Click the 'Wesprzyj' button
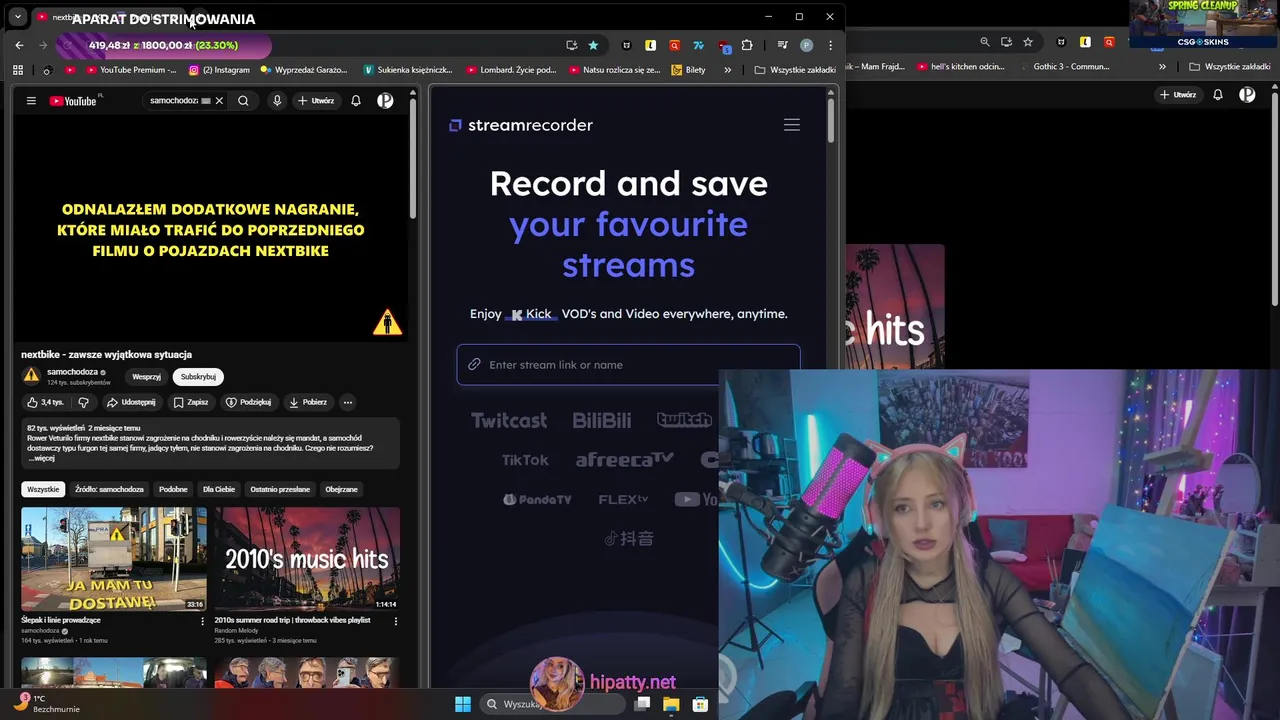This screenshot has width=1280, height=720. point(146,377)
